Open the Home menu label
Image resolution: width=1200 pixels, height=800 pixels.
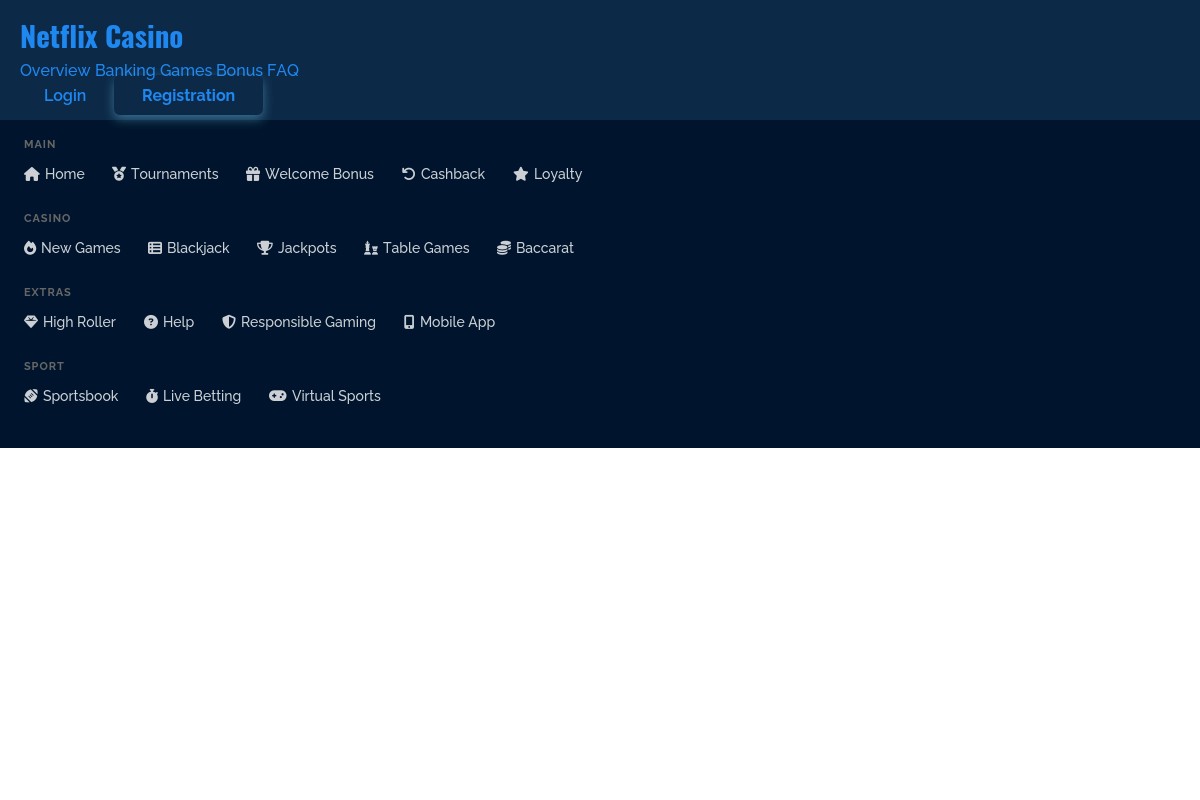click(65, 174)
